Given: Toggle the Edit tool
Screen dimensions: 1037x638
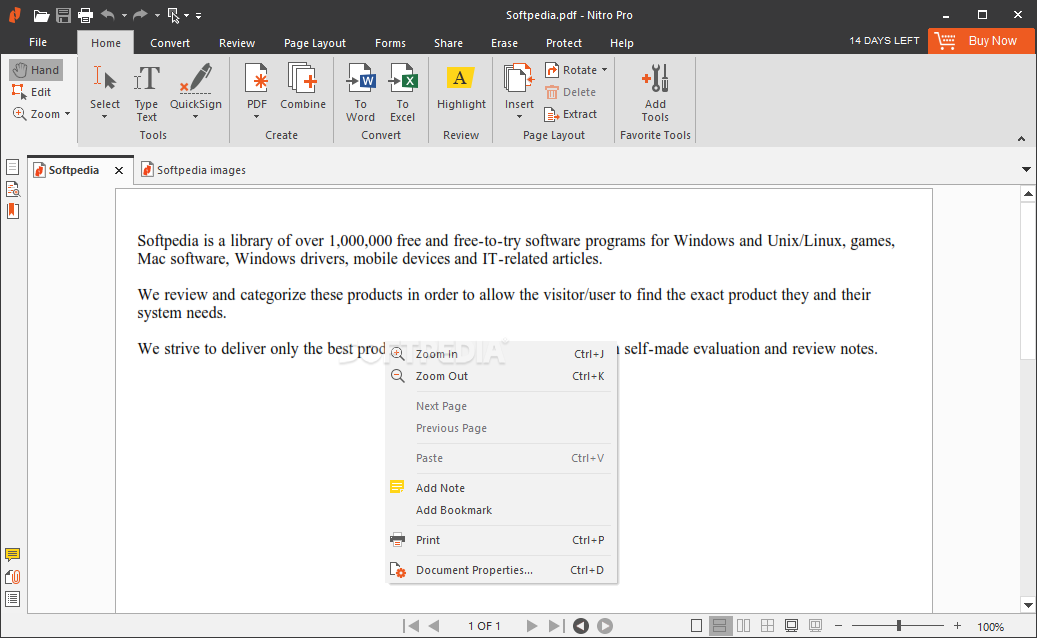Looking at the screenshot, I should 32,92.
